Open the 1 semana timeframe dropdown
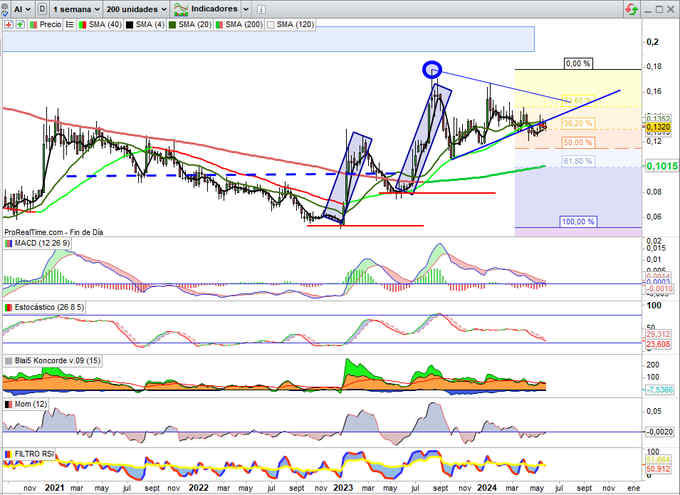 [x=76, y=9]
